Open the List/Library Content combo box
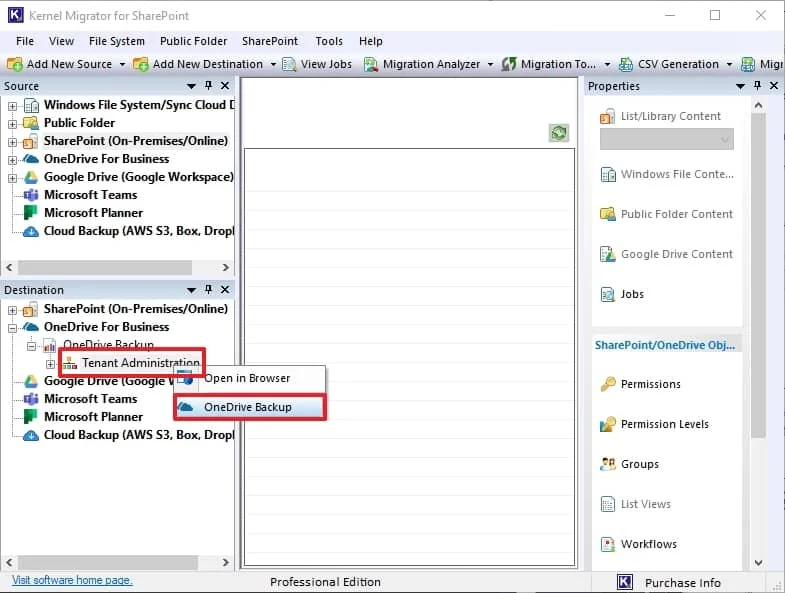This screenshot has height=593, width=785. coord(667,139)
